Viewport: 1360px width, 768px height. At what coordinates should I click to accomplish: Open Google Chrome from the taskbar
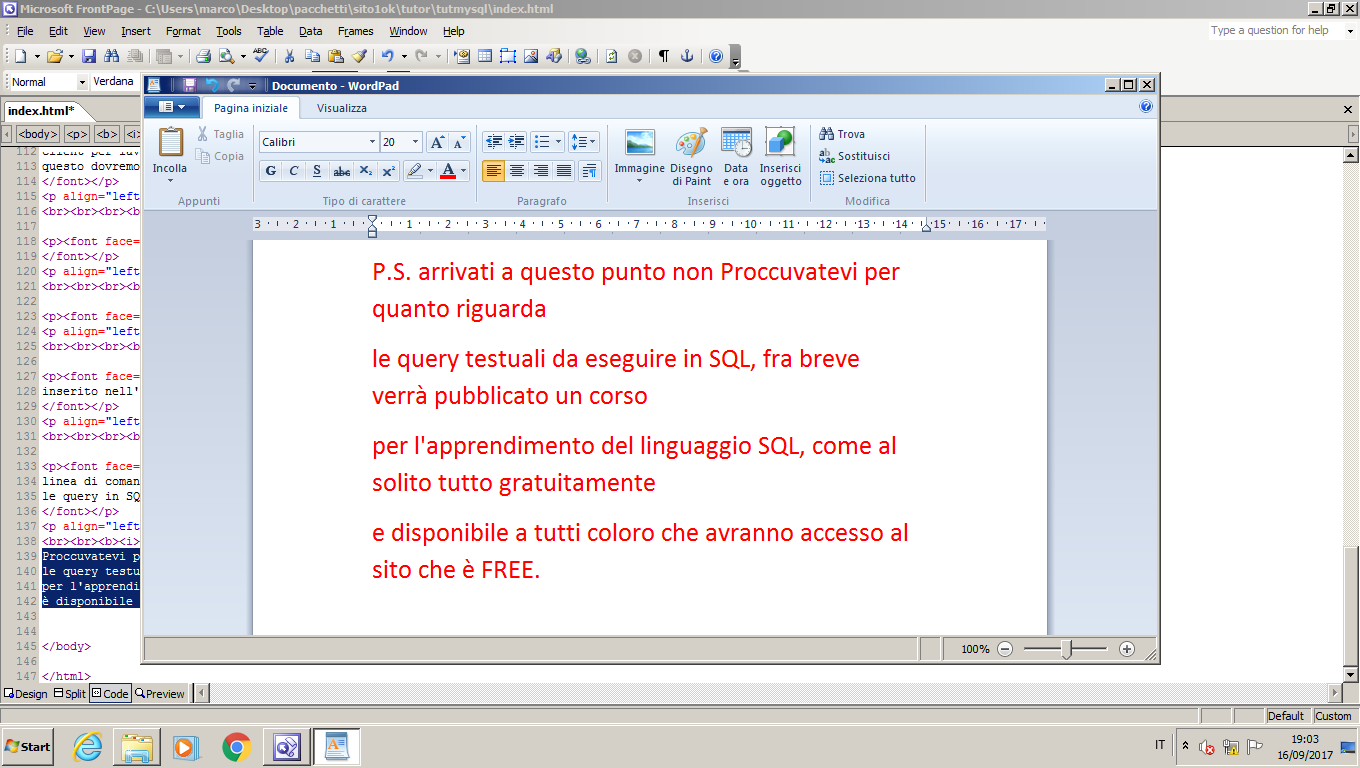click(x=236, y=746)
